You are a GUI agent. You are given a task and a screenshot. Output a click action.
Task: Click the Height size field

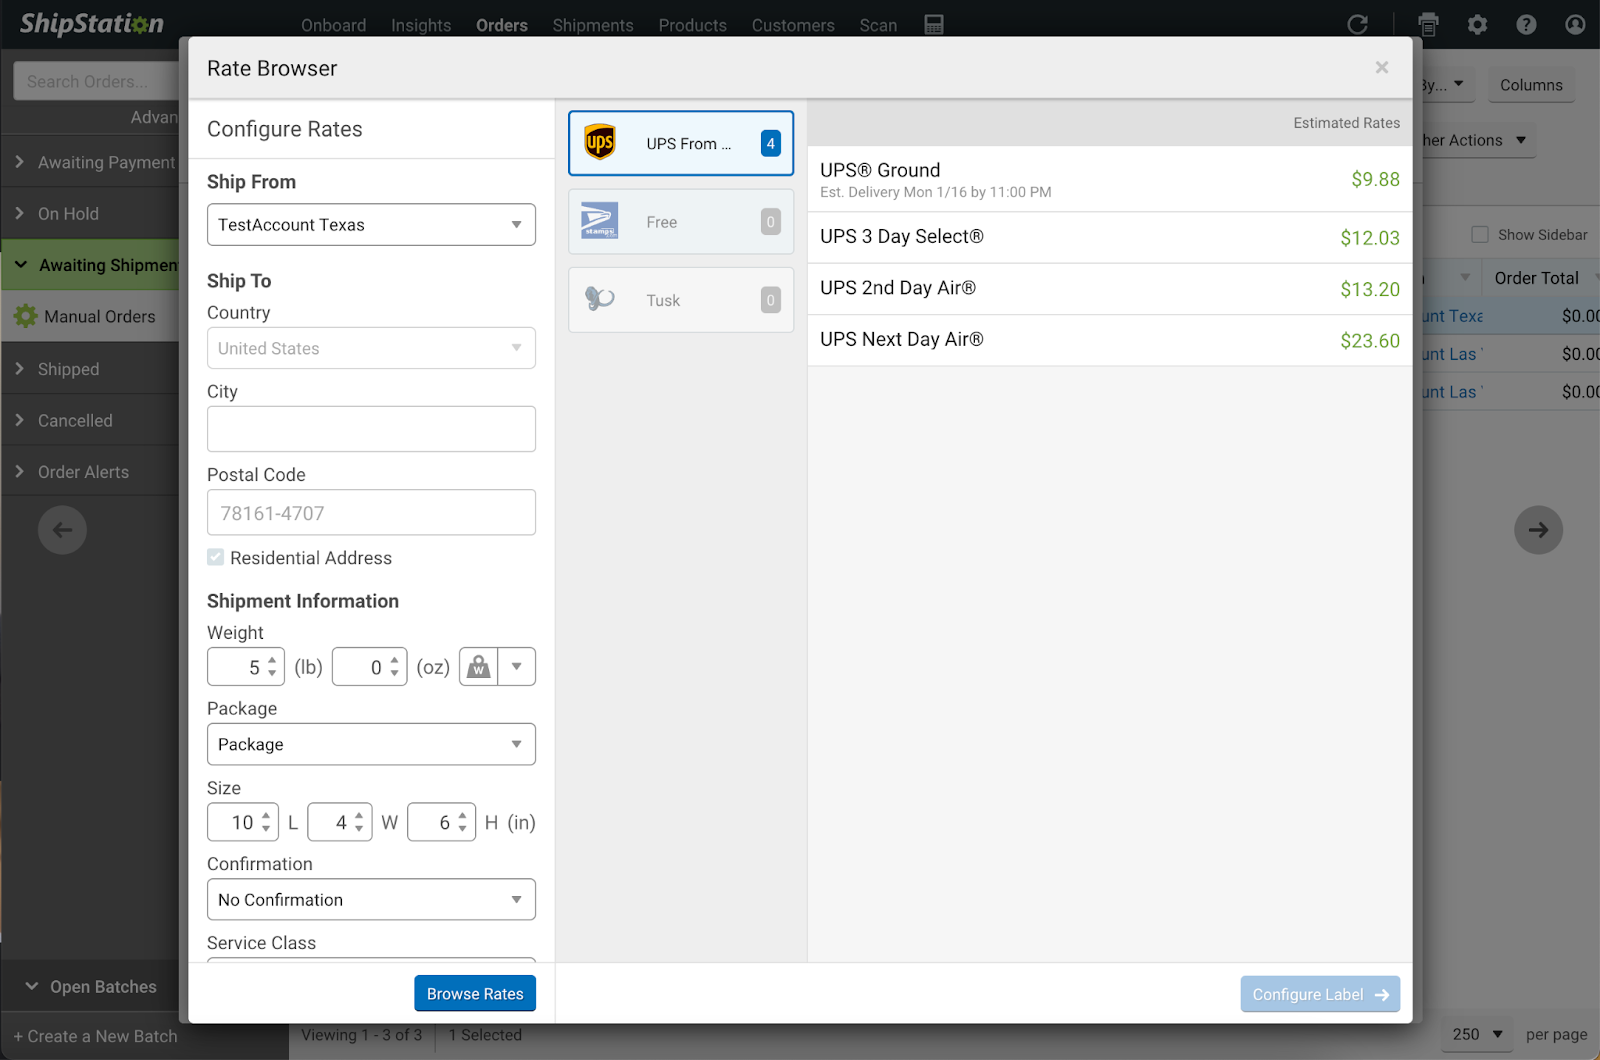[441, 822]
